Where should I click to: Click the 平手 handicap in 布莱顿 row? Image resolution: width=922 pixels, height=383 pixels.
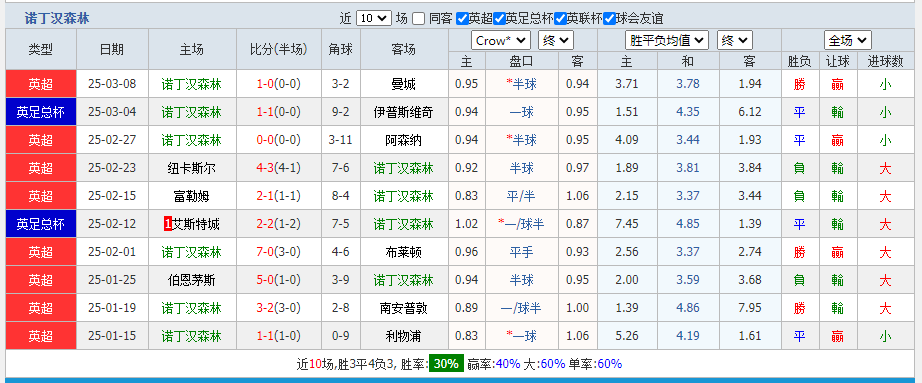522,252
